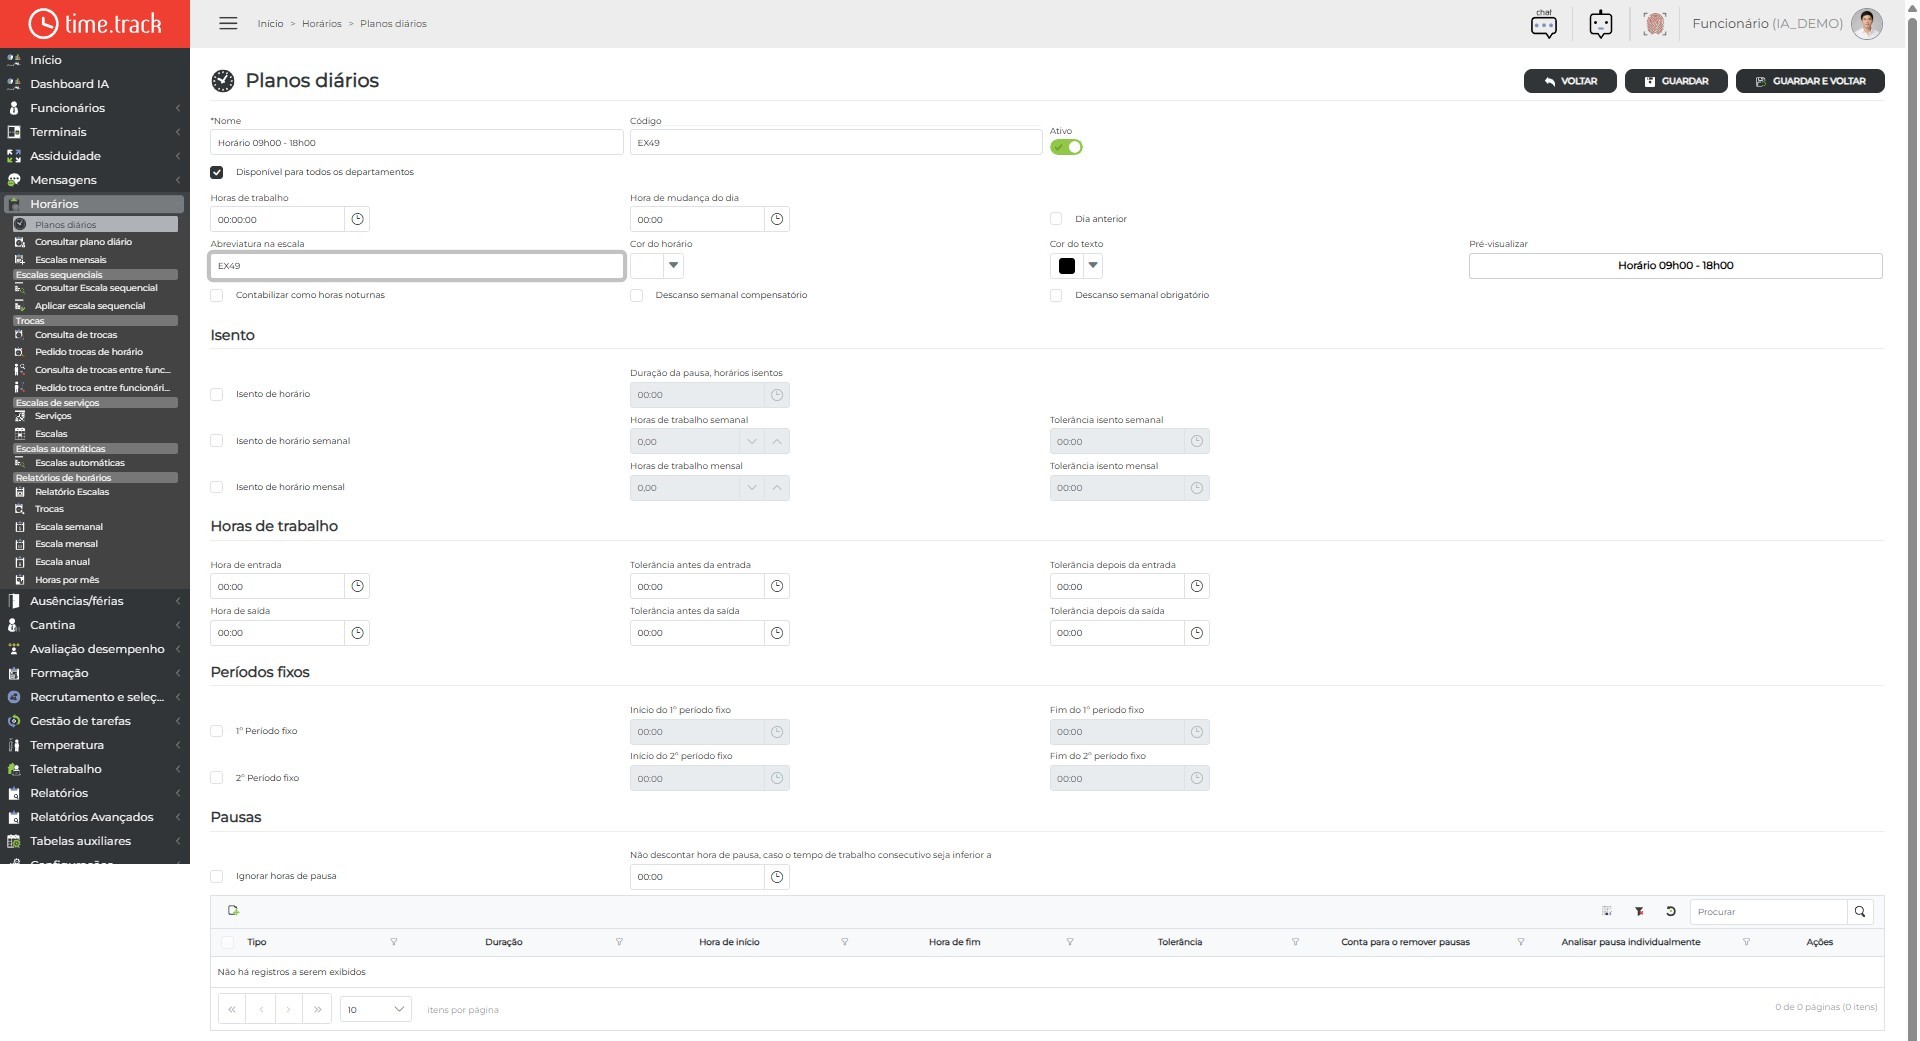1920x1041 pixels.
Task: Check Ignorar horas de pausa
Action: pyautogui.click(x=217, y=876)
